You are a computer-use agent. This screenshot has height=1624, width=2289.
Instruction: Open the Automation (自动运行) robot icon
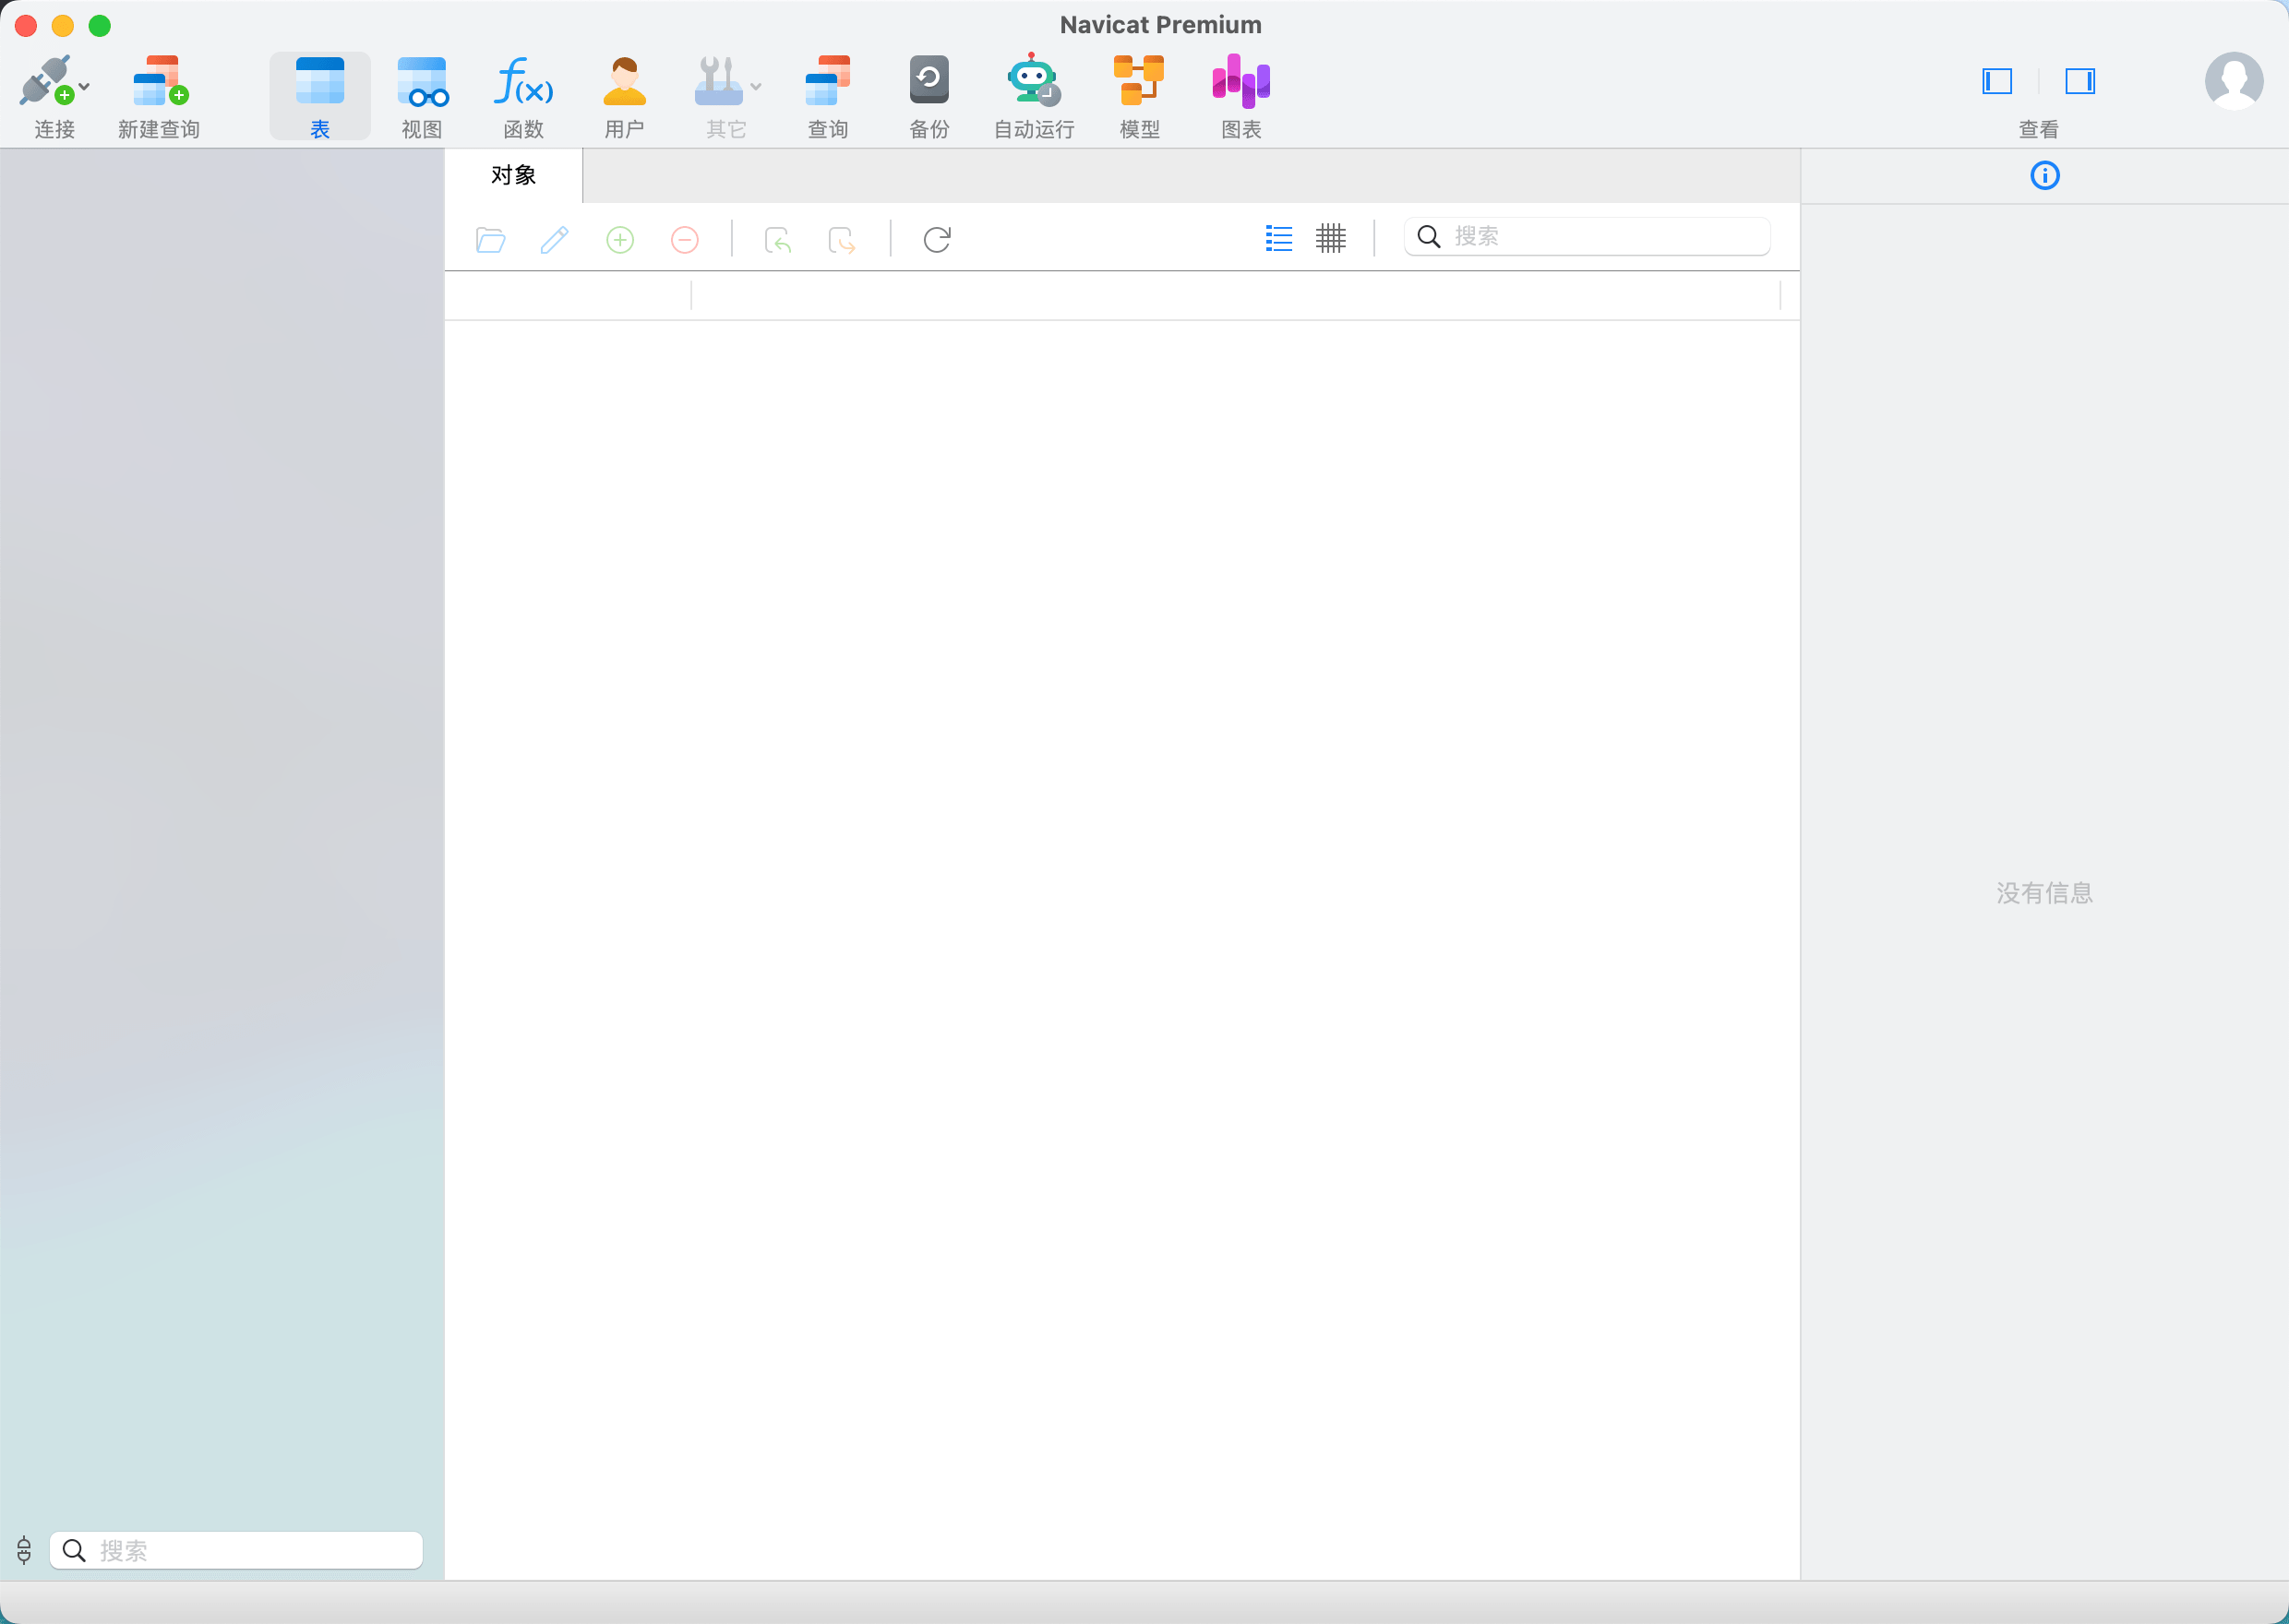[x=1033, y=81]
